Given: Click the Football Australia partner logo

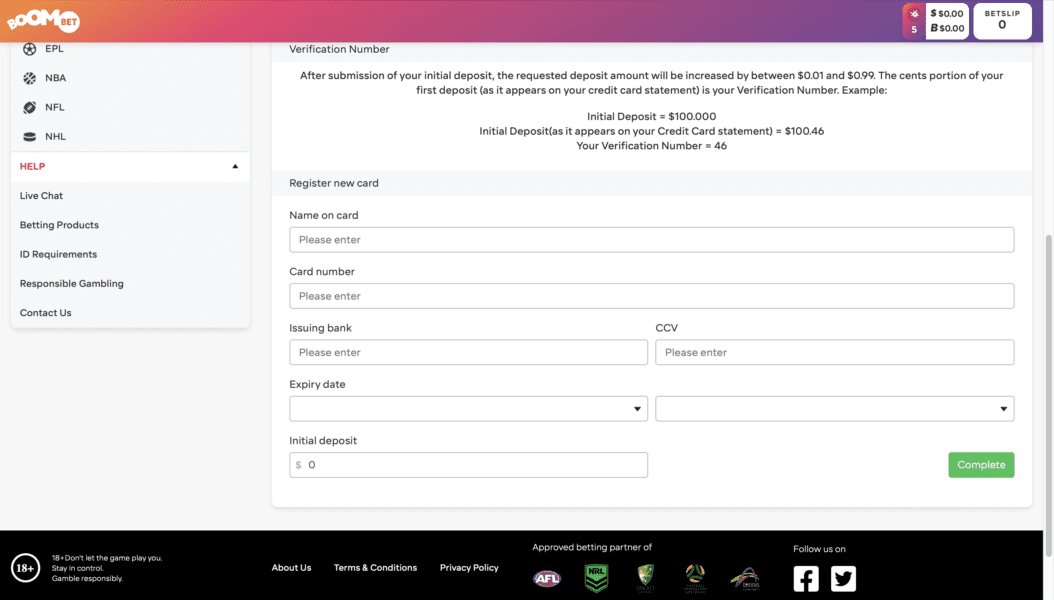Looking at the screenshot, I should click(x=695, y=578).
